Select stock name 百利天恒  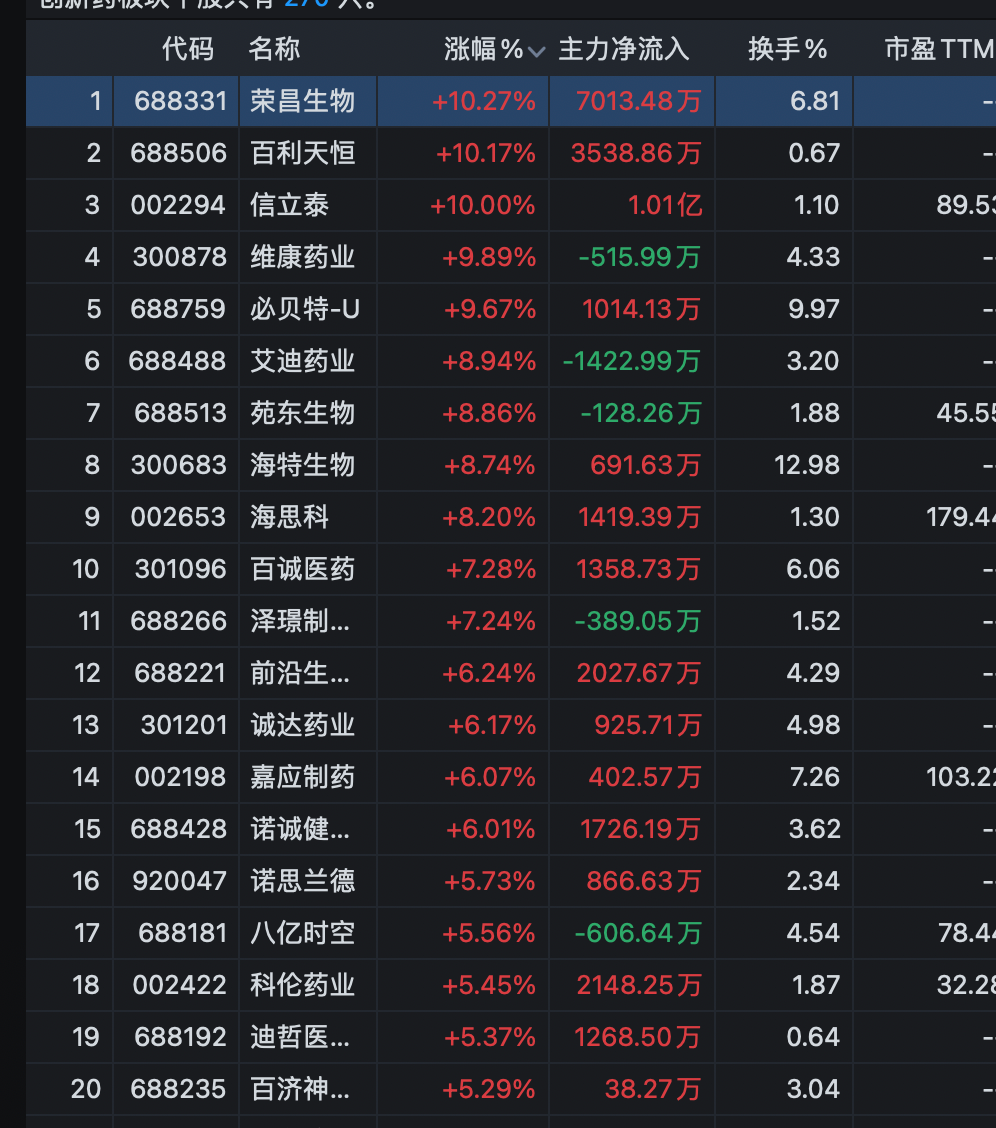[x=303, y=153]
